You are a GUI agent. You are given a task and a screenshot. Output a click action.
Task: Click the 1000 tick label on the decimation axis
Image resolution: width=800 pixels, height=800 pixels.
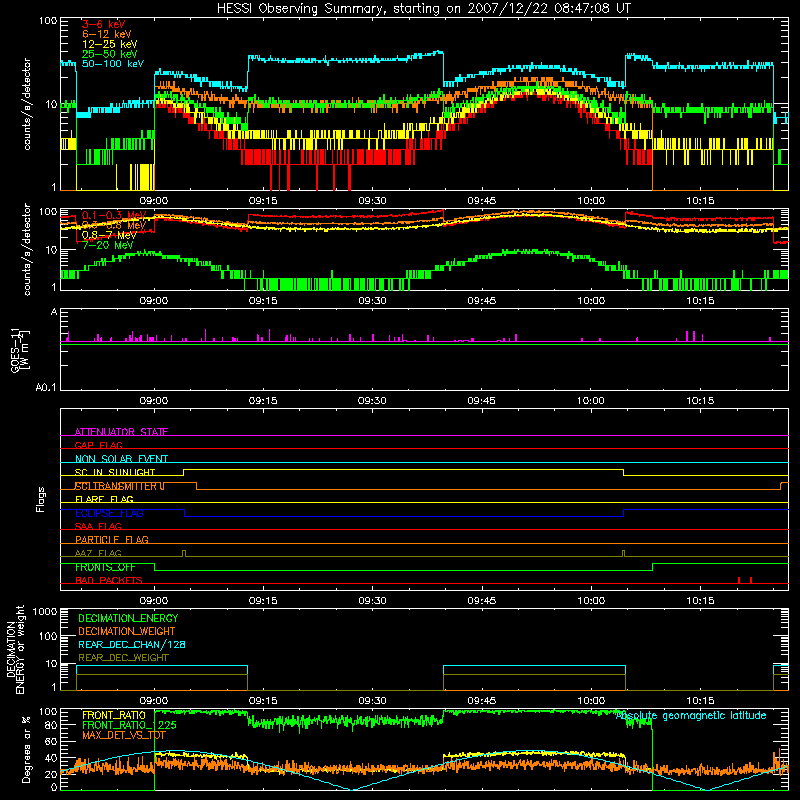click(x=45, y=611)
